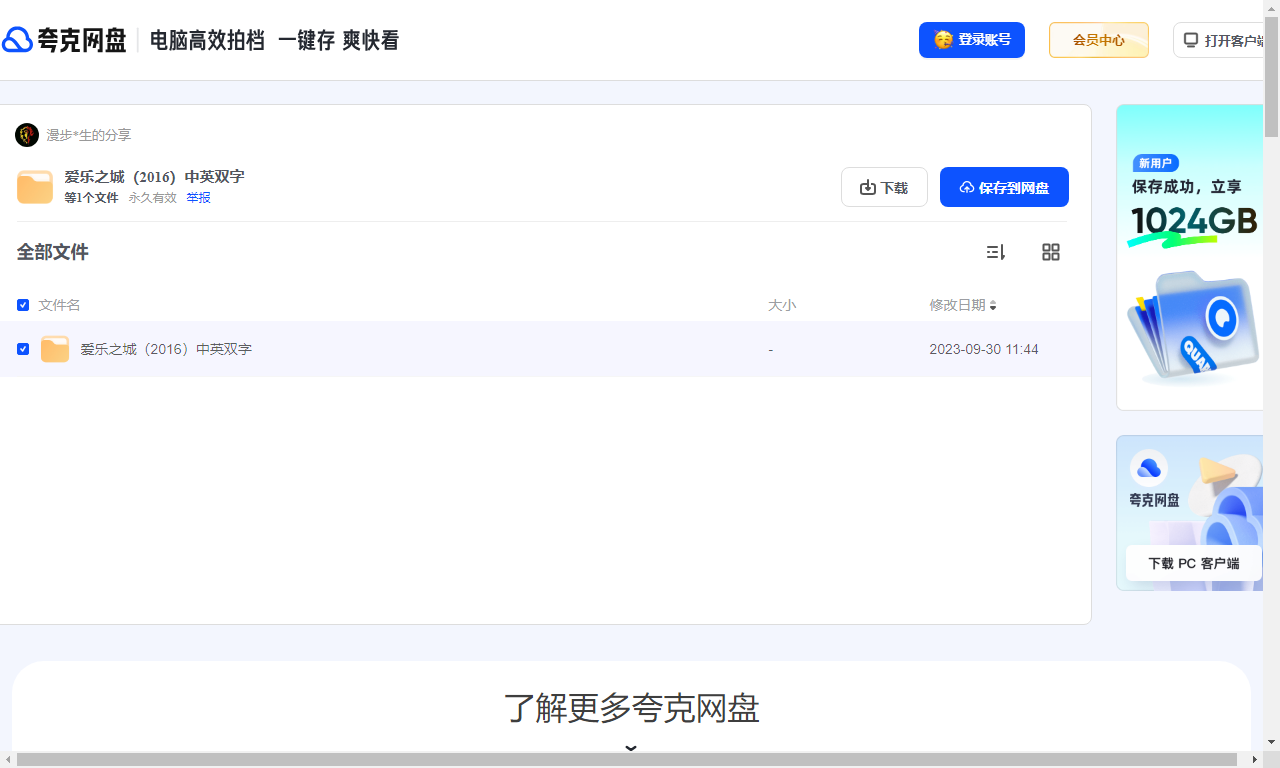
Task: Click the 大小 column header
Action: 782,305
